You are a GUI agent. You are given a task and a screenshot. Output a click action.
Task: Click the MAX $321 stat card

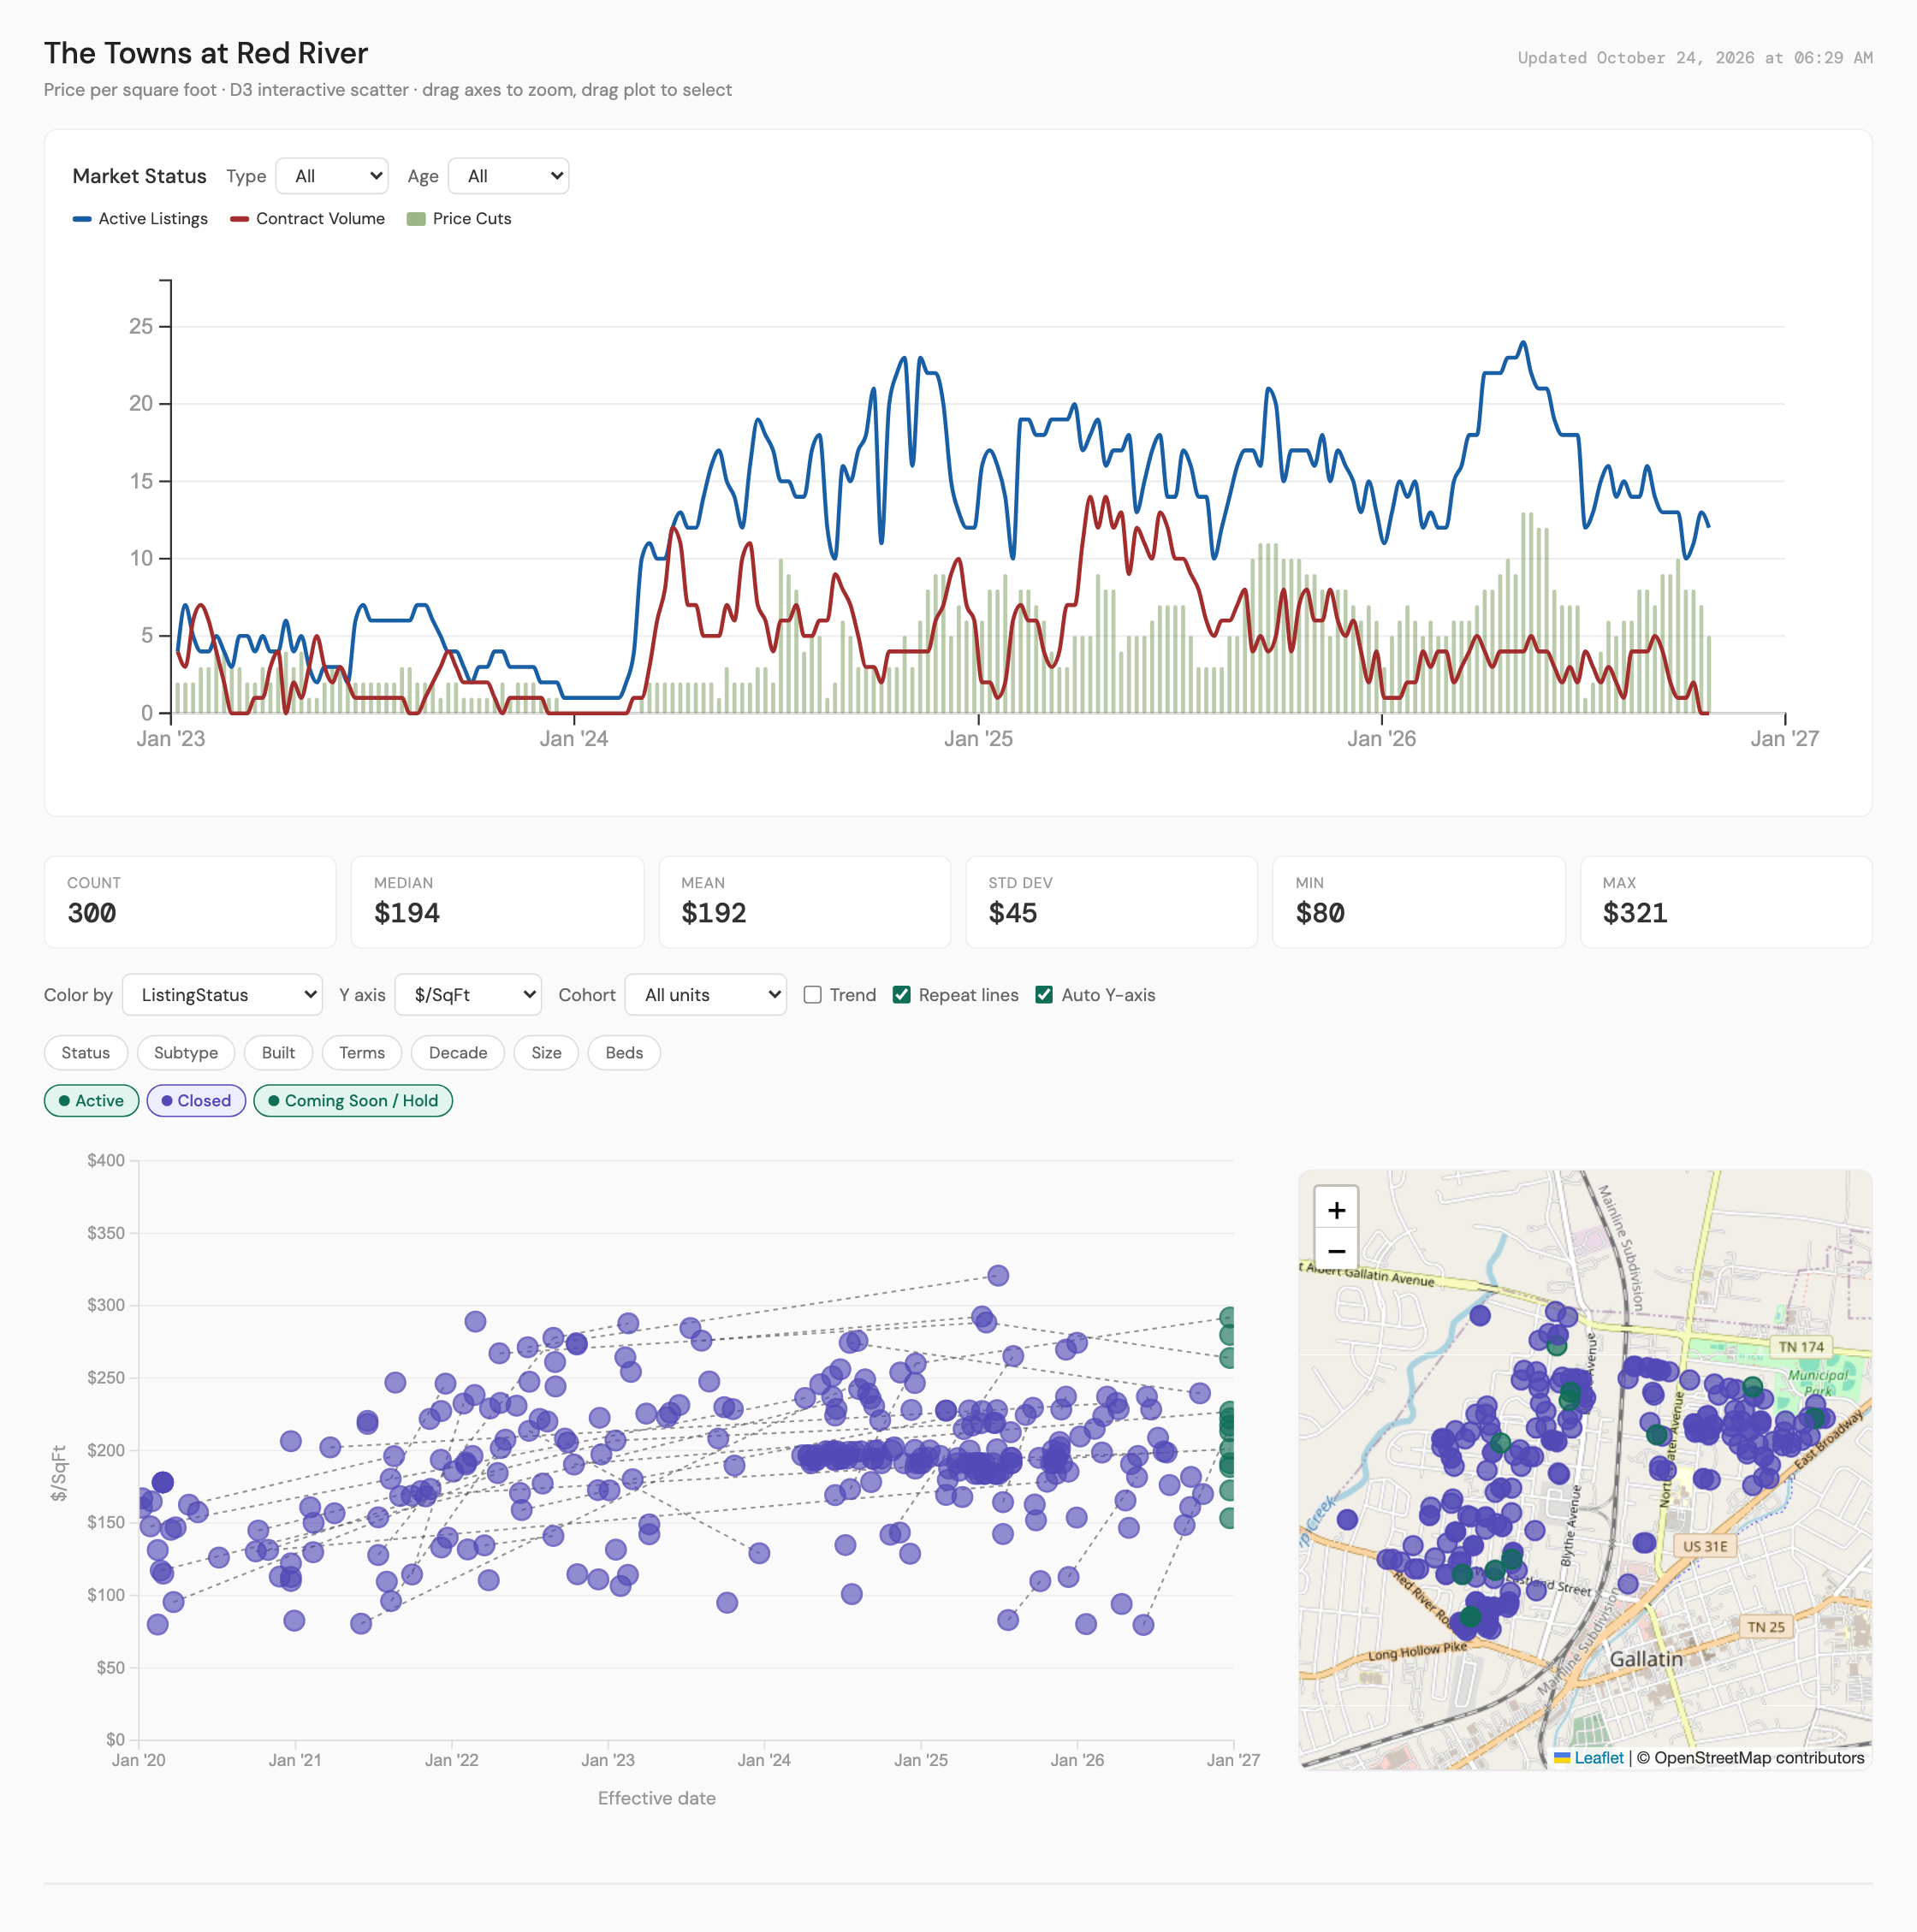click(x=1726, y=902)
